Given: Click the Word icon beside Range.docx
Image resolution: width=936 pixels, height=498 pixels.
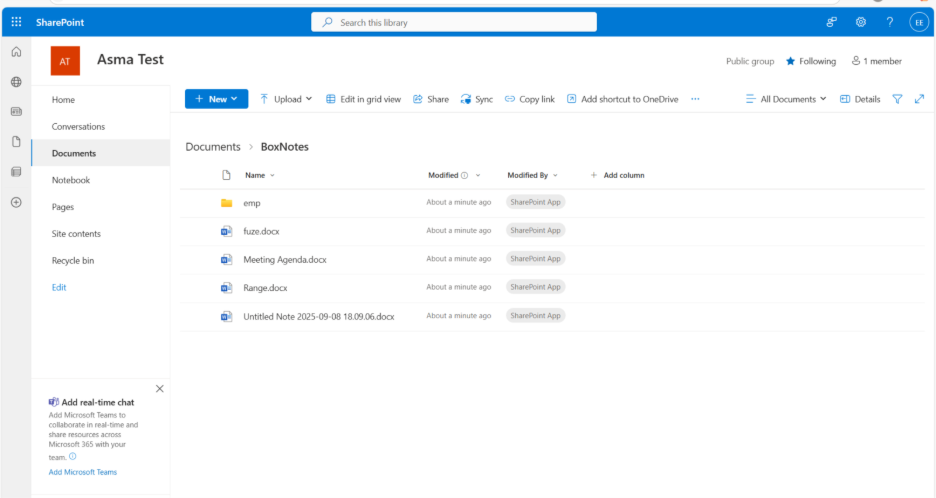Looking at the screenshot, I should (x=226, y=288).
